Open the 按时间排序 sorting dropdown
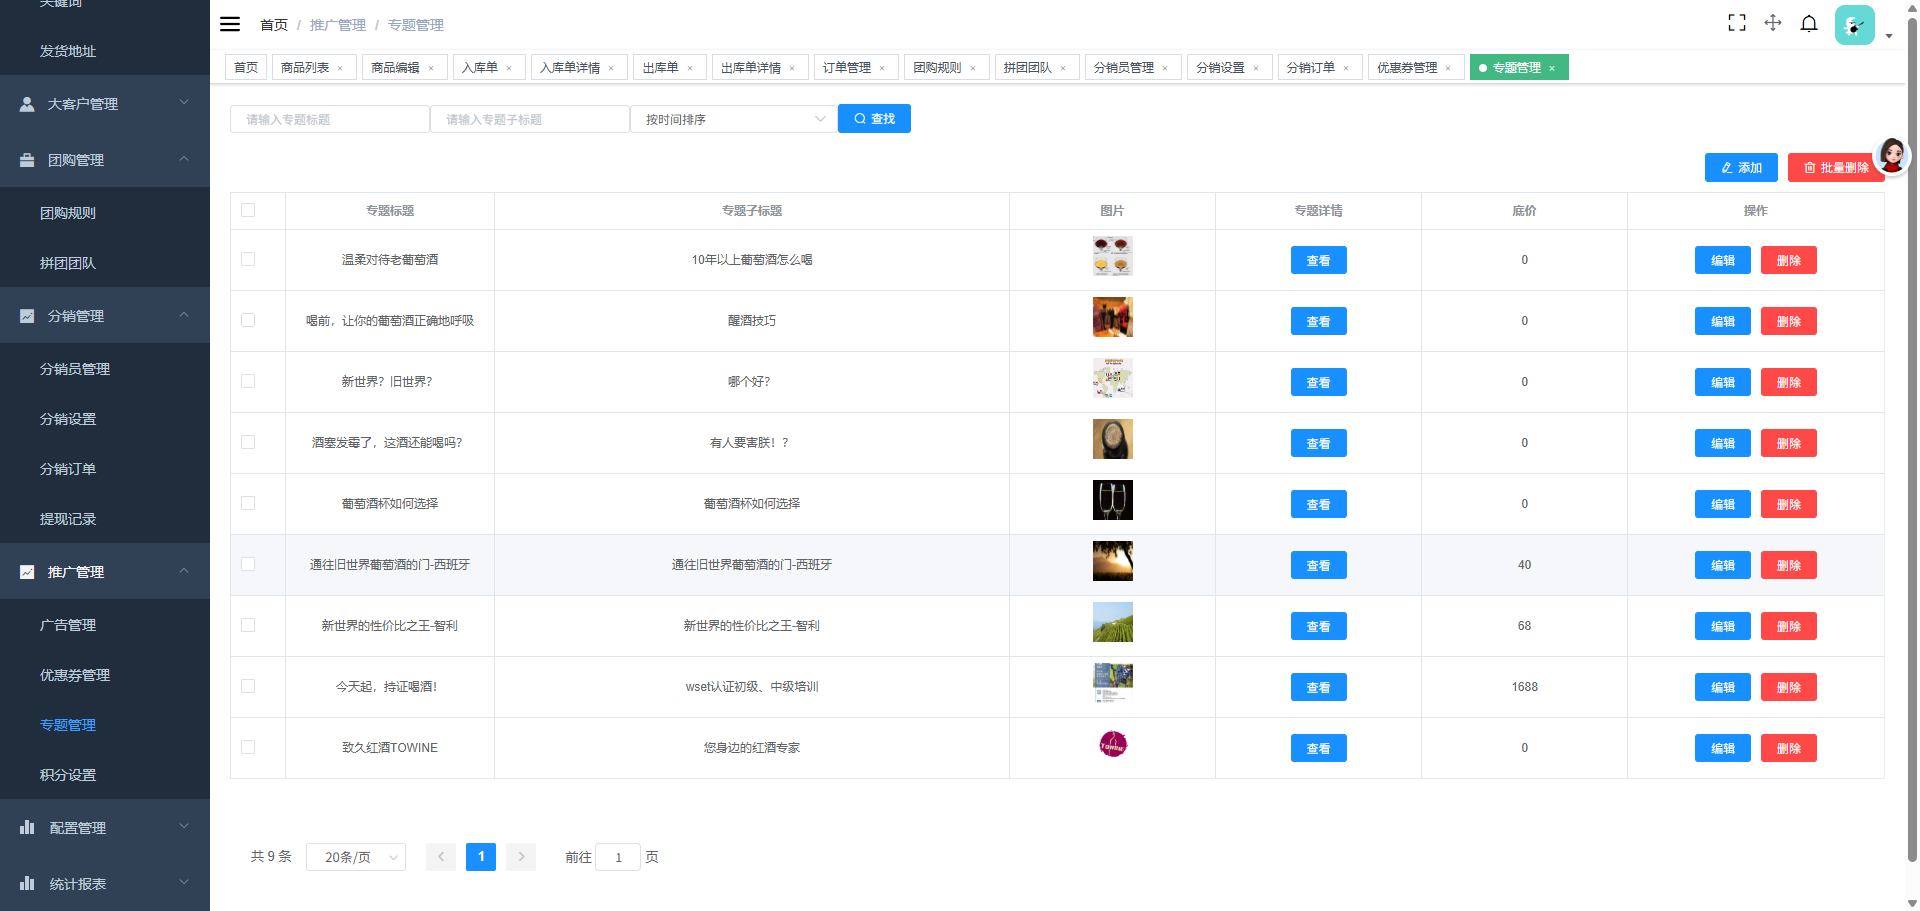 click(x=733, y=119)
